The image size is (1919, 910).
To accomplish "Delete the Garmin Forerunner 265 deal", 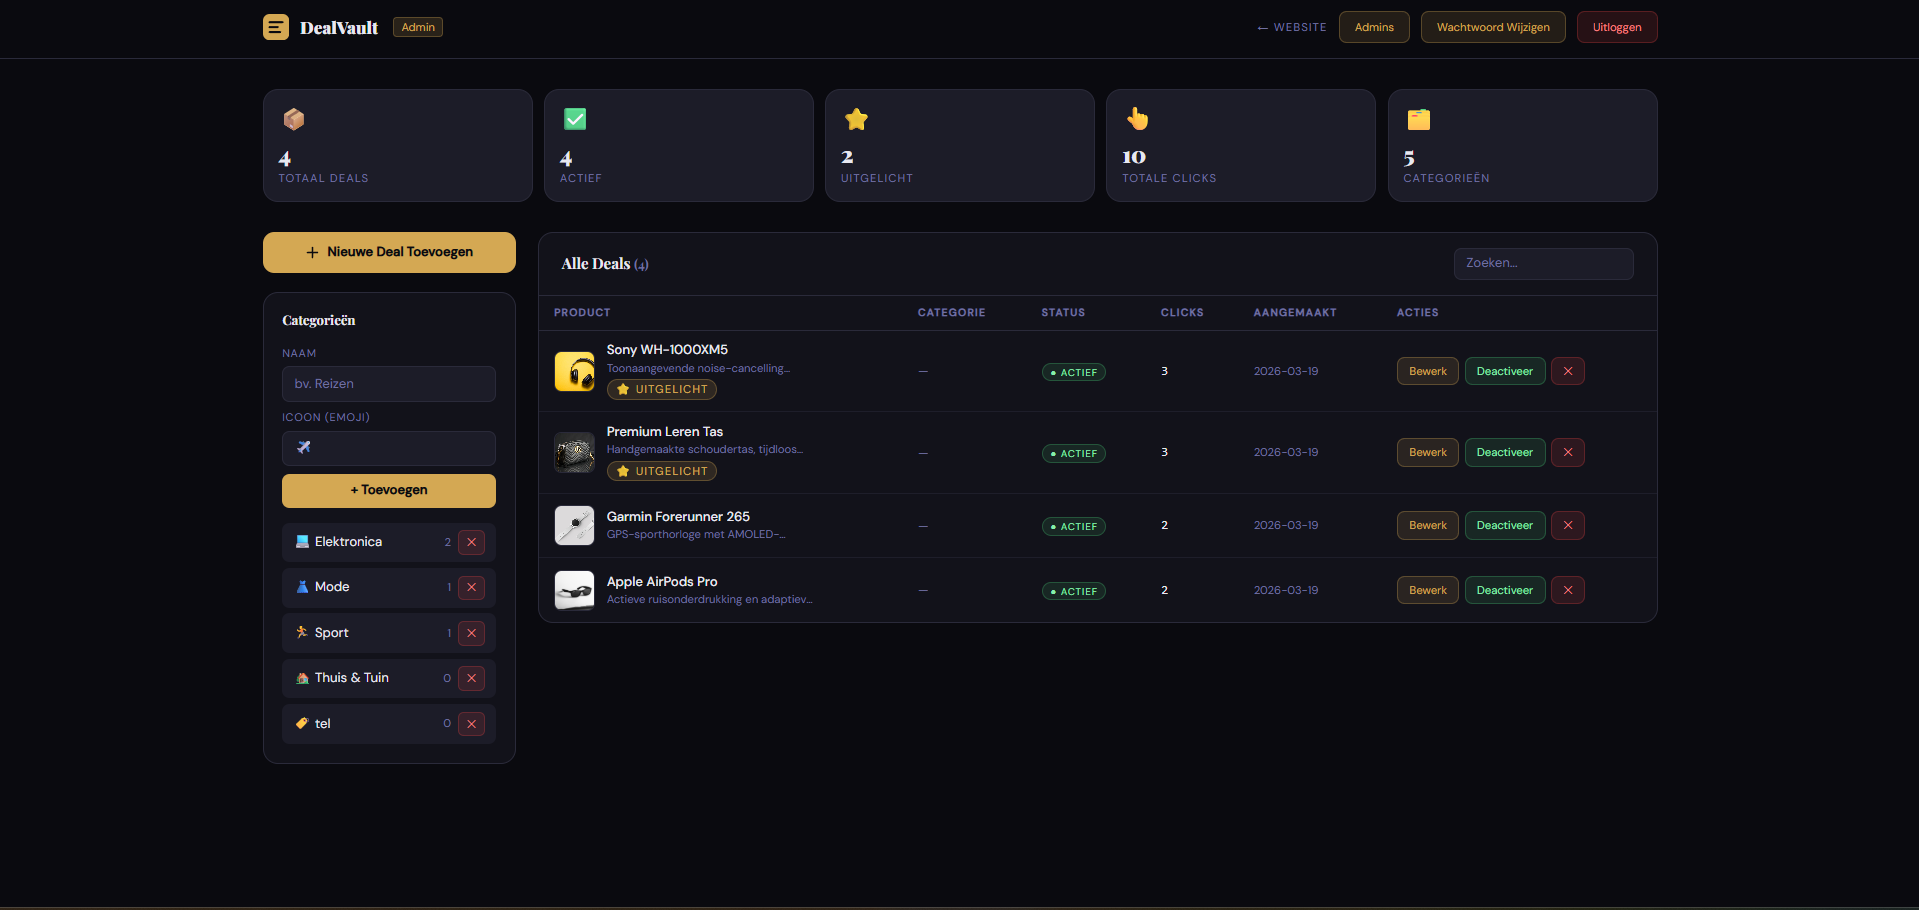I will pos(1568,525).
